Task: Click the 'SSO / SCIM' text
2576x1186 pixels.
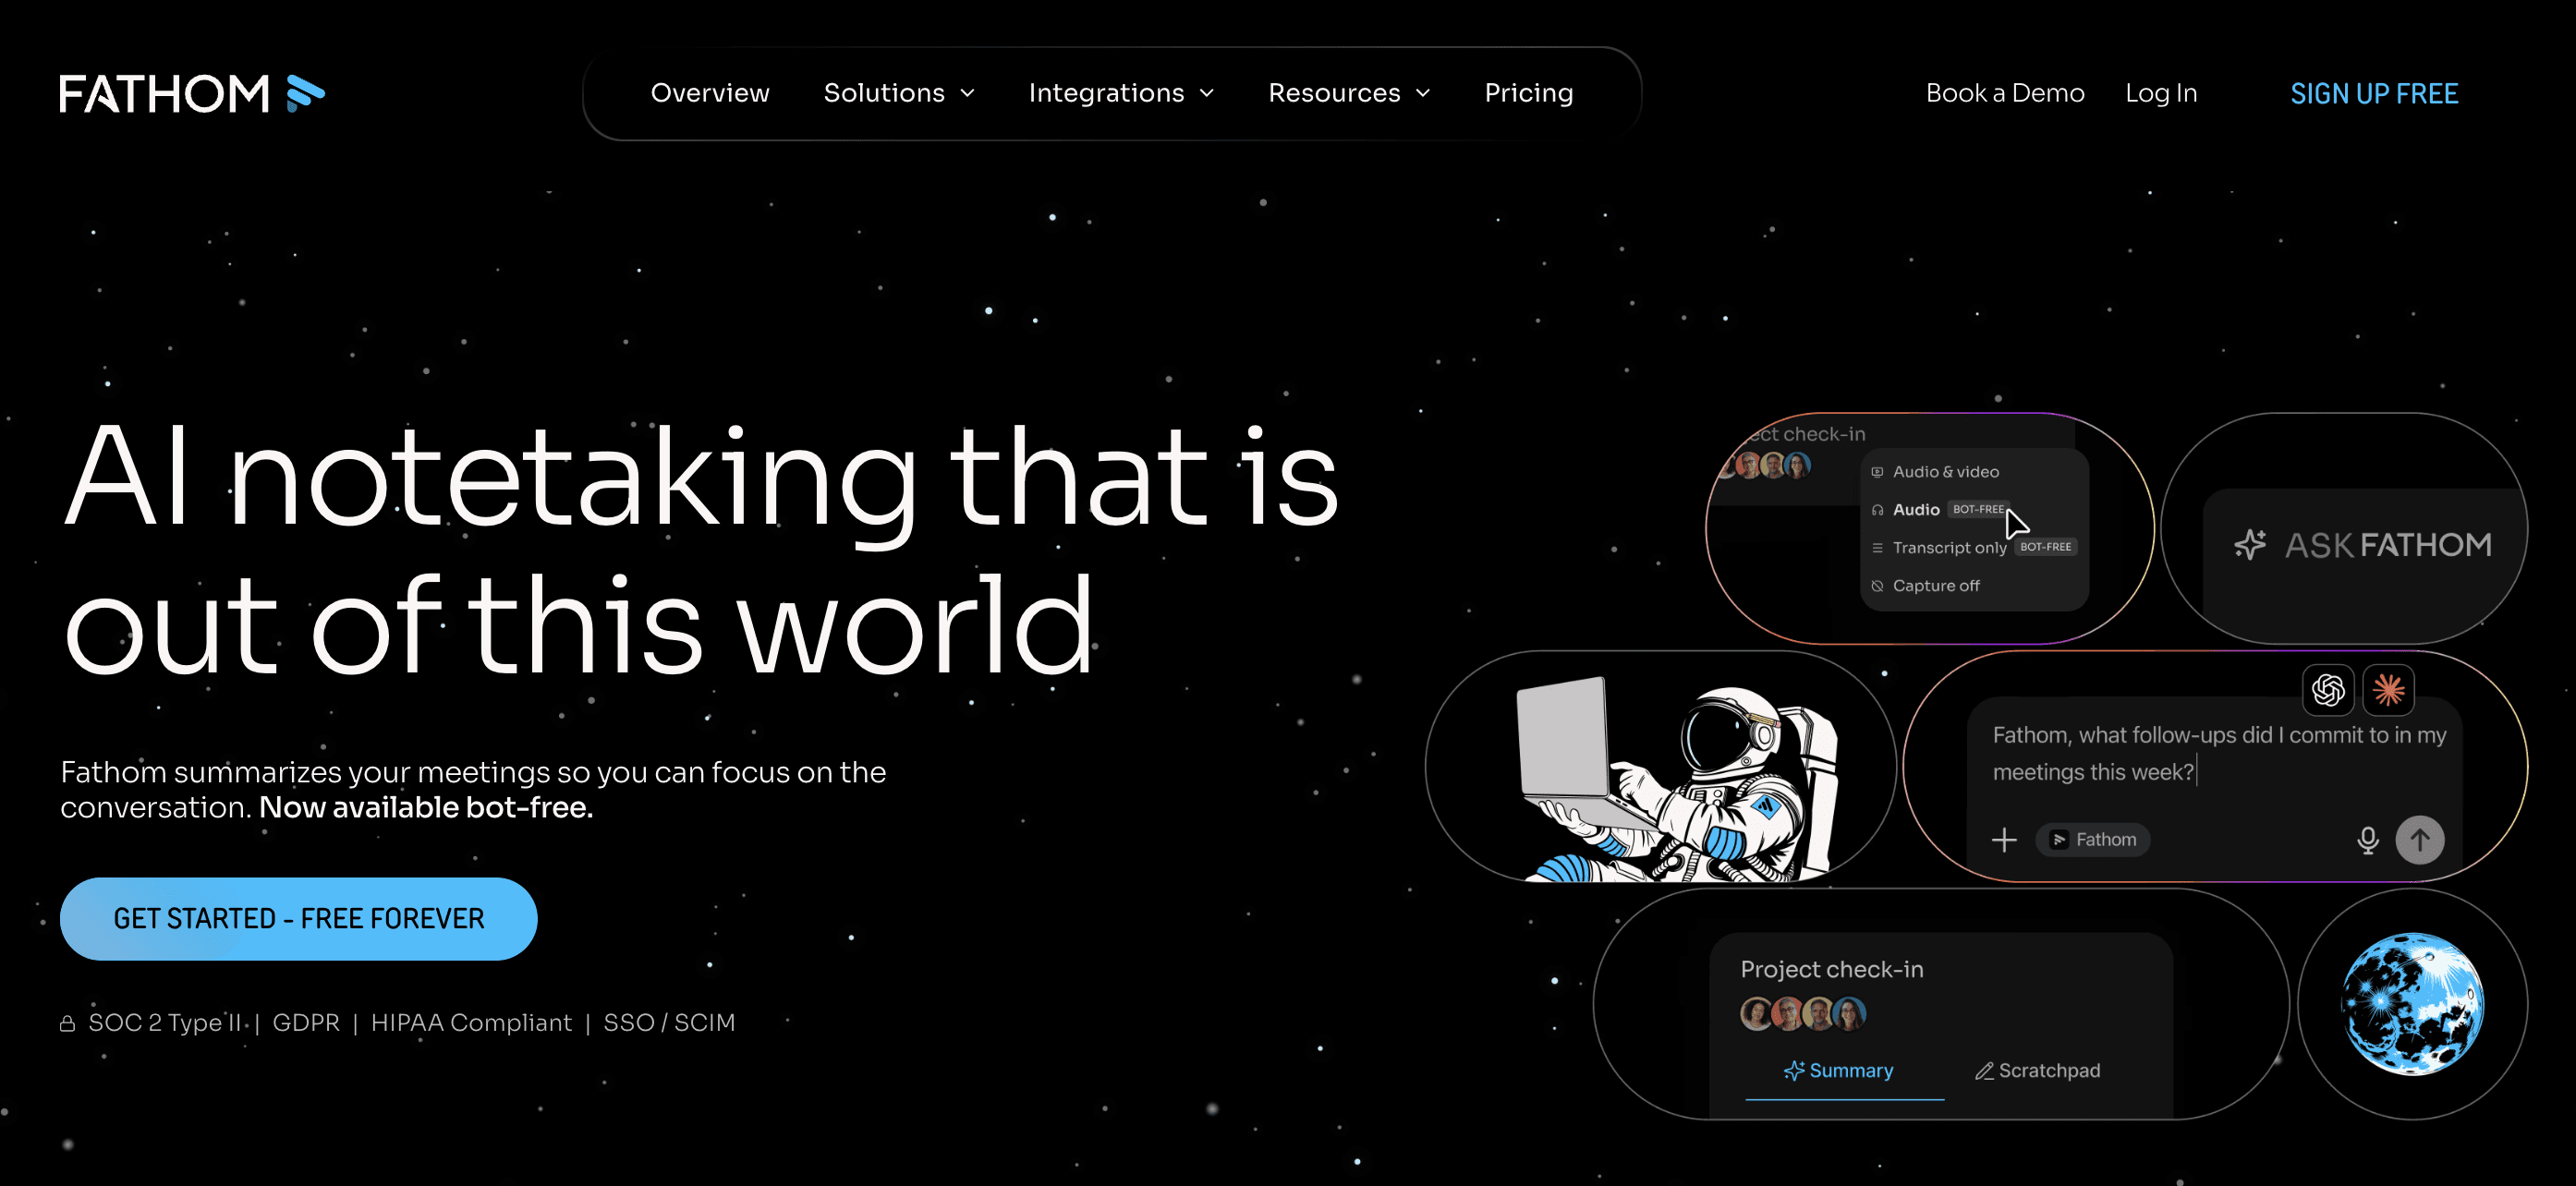Action: (x=669, y=1023)
